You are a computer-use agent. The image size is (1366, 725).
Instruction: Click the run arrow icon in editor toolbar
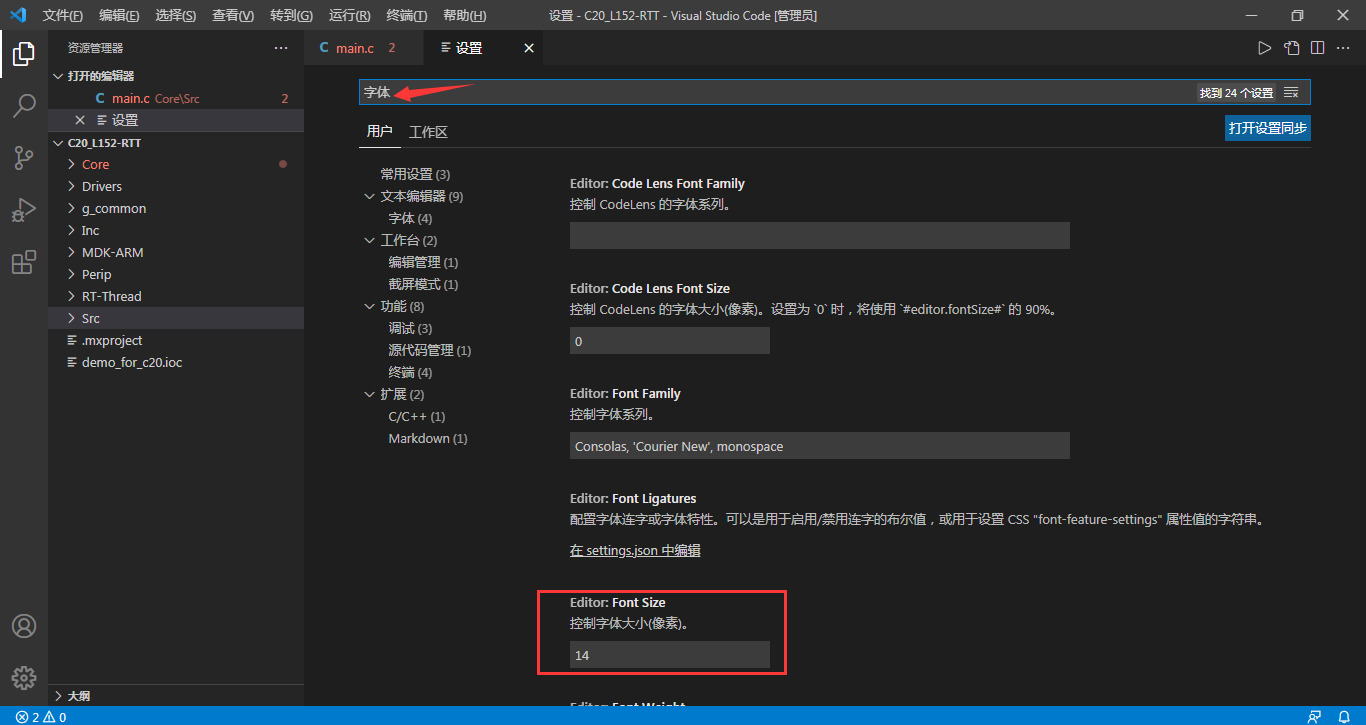(x=1265, y=48)
